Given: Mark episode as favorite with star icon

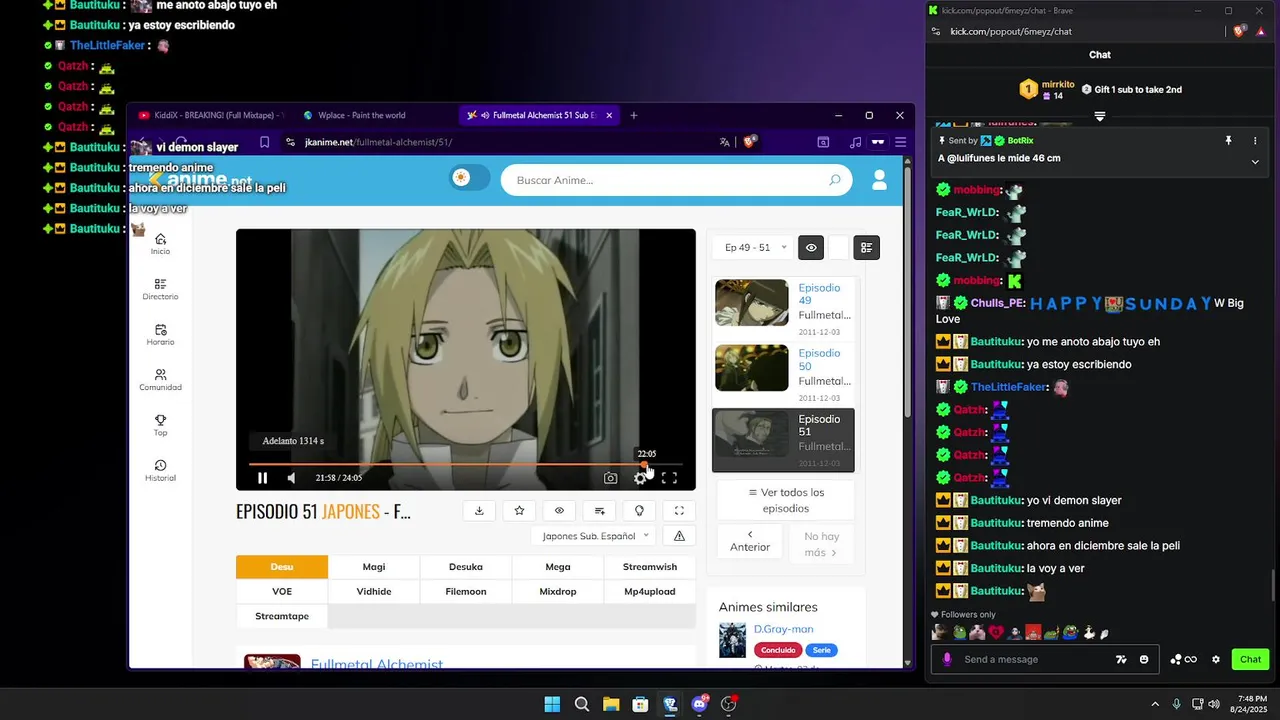Looking at the screenshot, I should 519,510.
